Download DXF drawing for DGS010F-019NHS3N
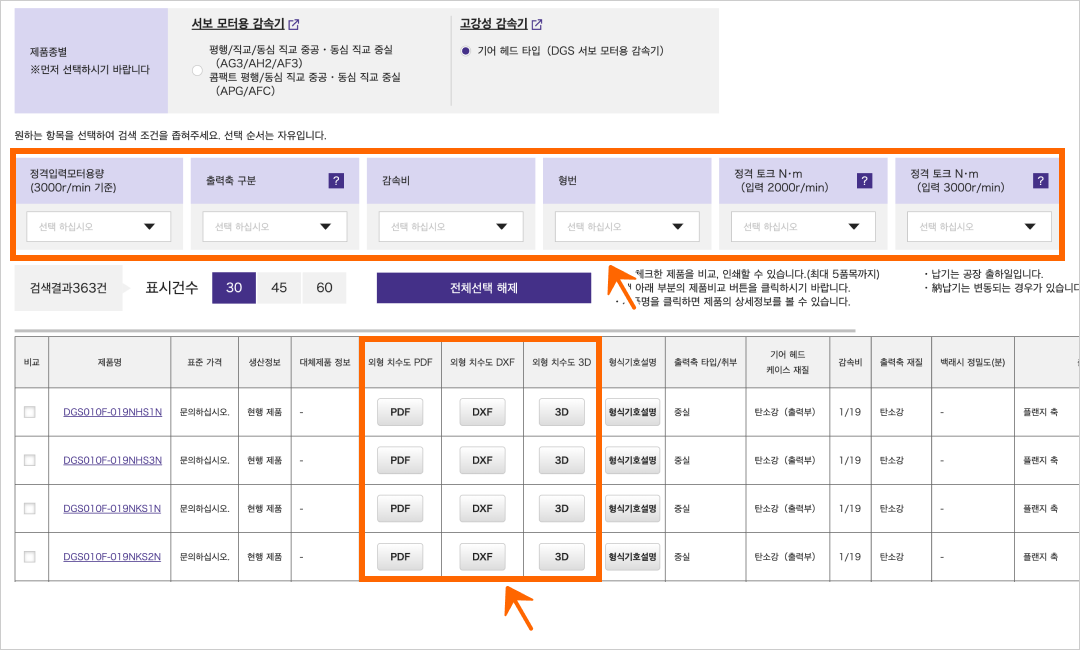 pos(482,460)
